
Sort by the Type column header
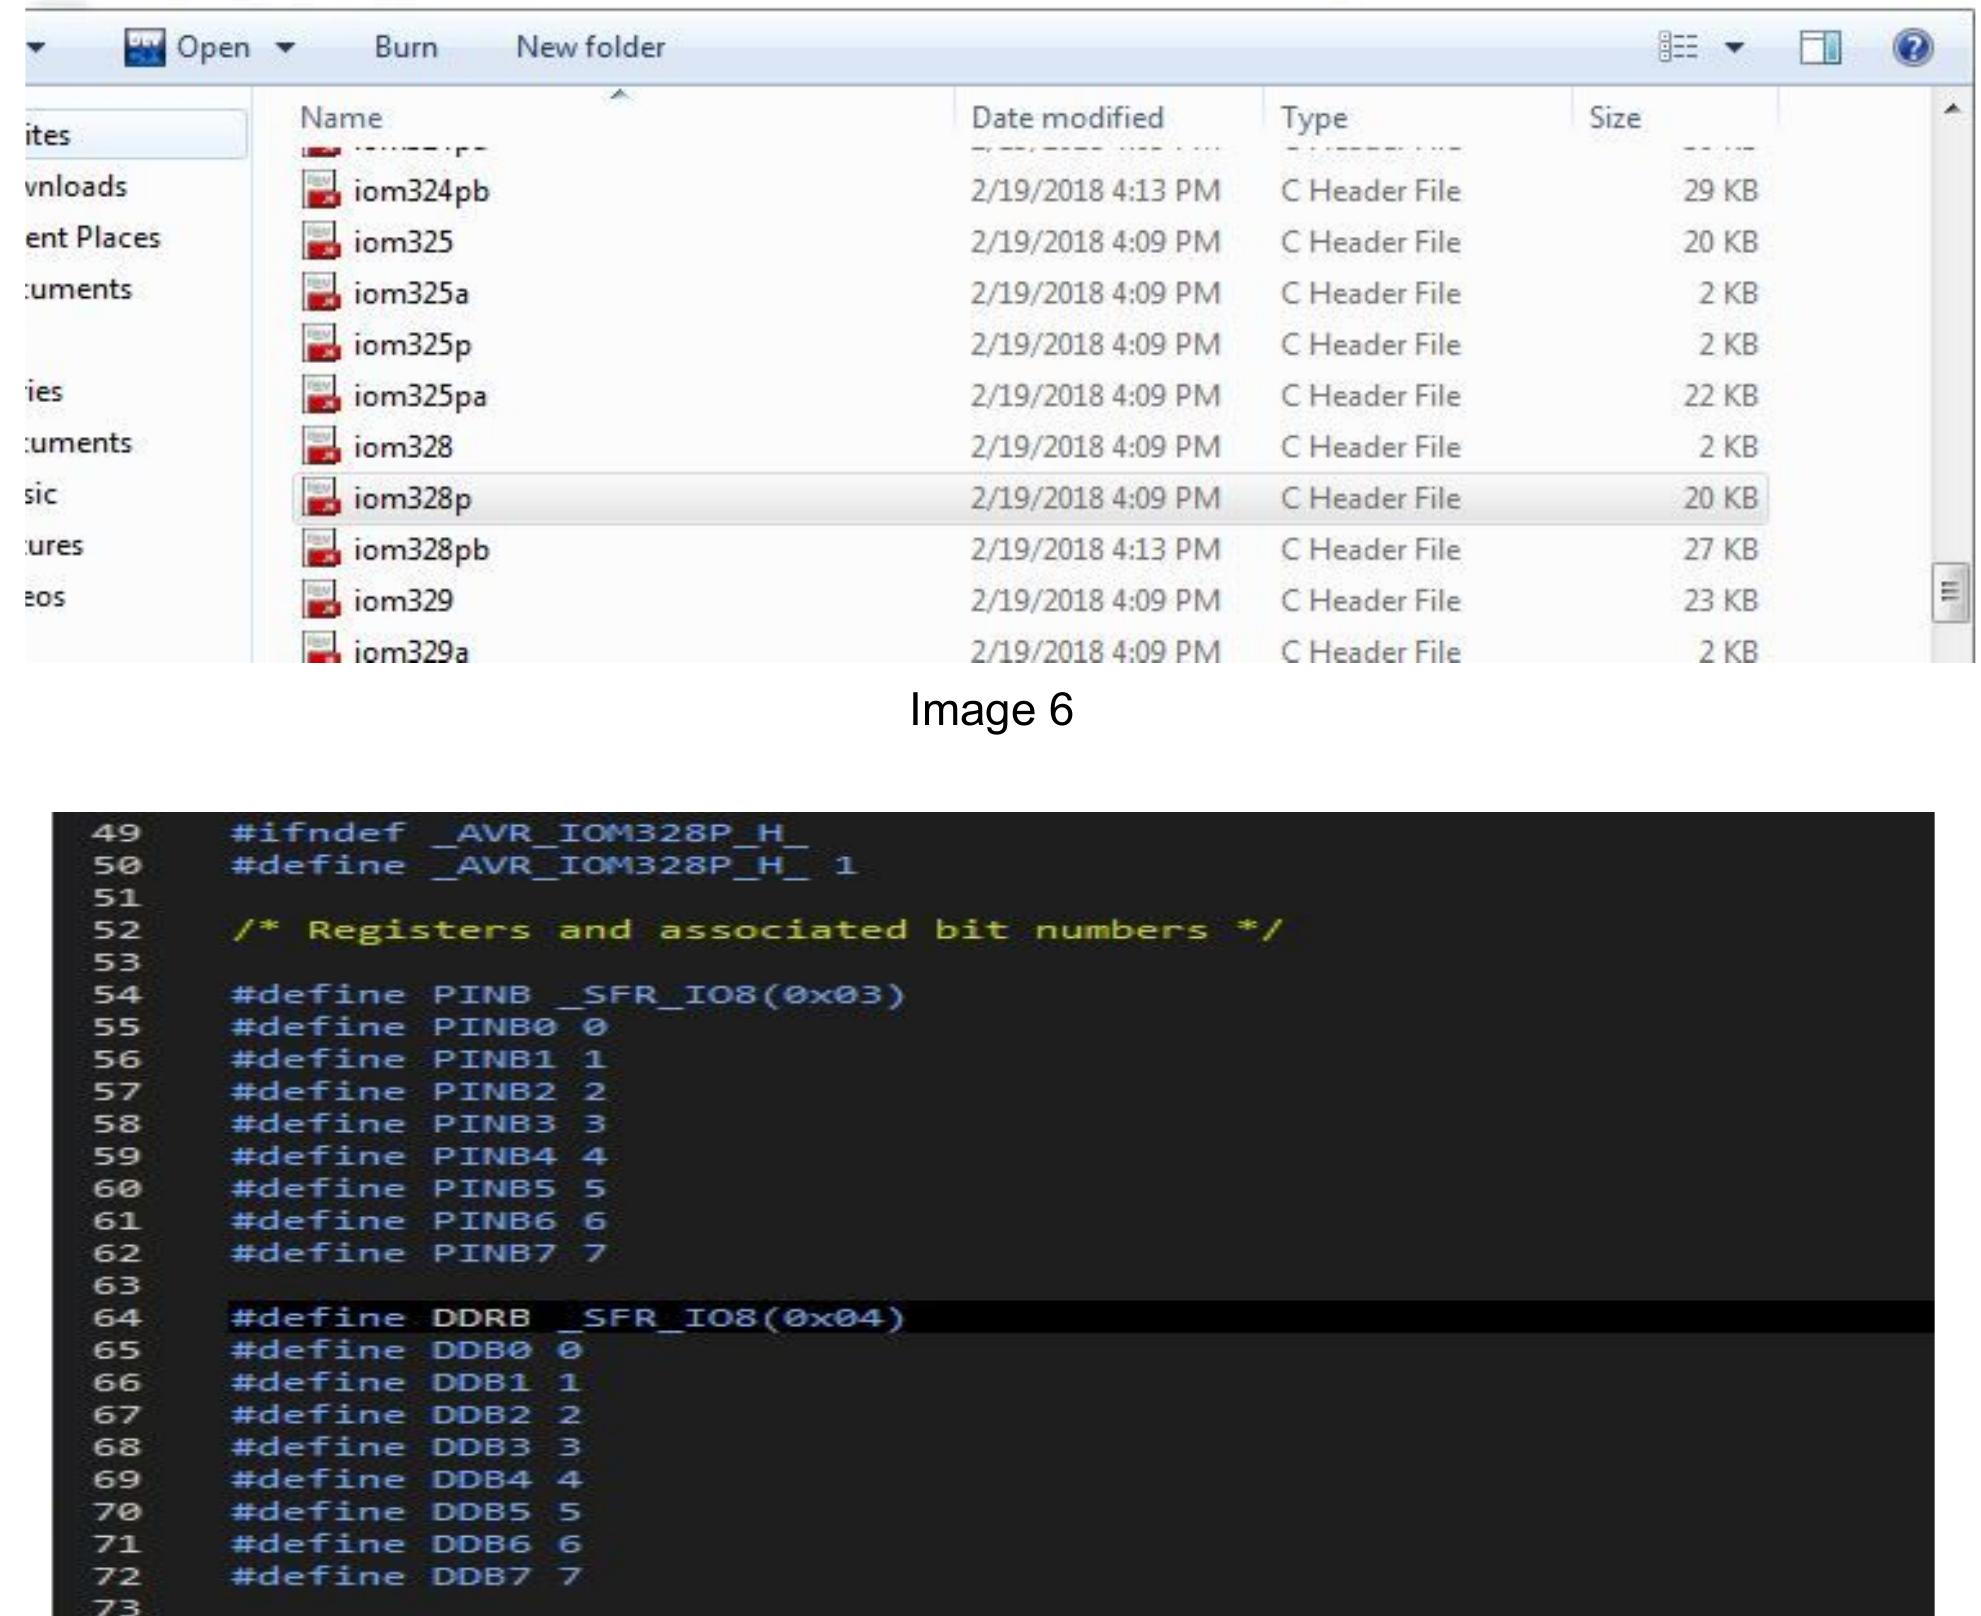[x=1313, y=118]
